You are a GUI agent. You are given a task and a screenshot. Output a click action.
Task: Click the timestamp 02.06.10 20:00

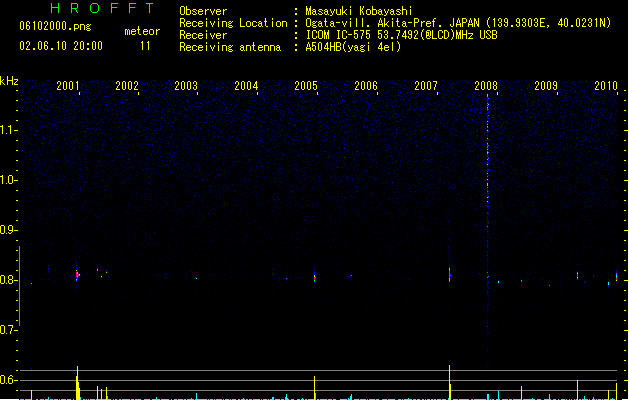pos(61,46)
